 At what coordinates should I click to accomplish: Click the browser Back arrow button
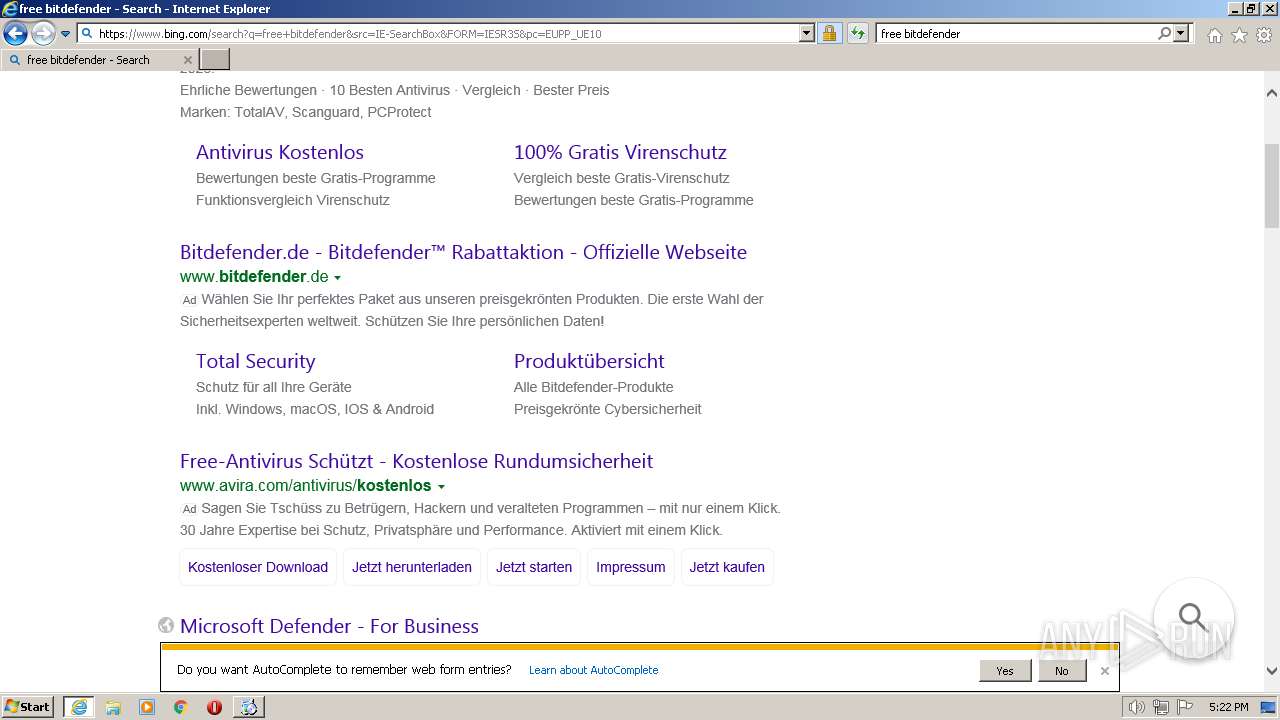pyautogui.click(x=15, y=34)
